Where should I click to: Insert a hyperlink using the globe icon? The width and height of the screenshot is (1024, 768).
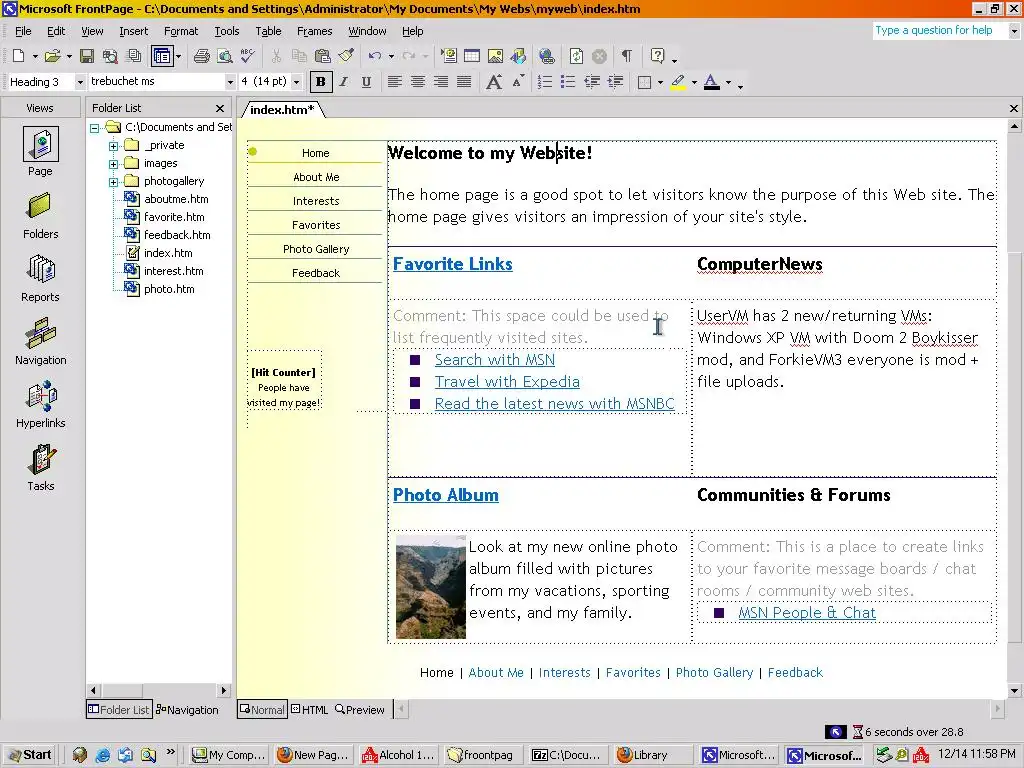[x=547, y=56]
